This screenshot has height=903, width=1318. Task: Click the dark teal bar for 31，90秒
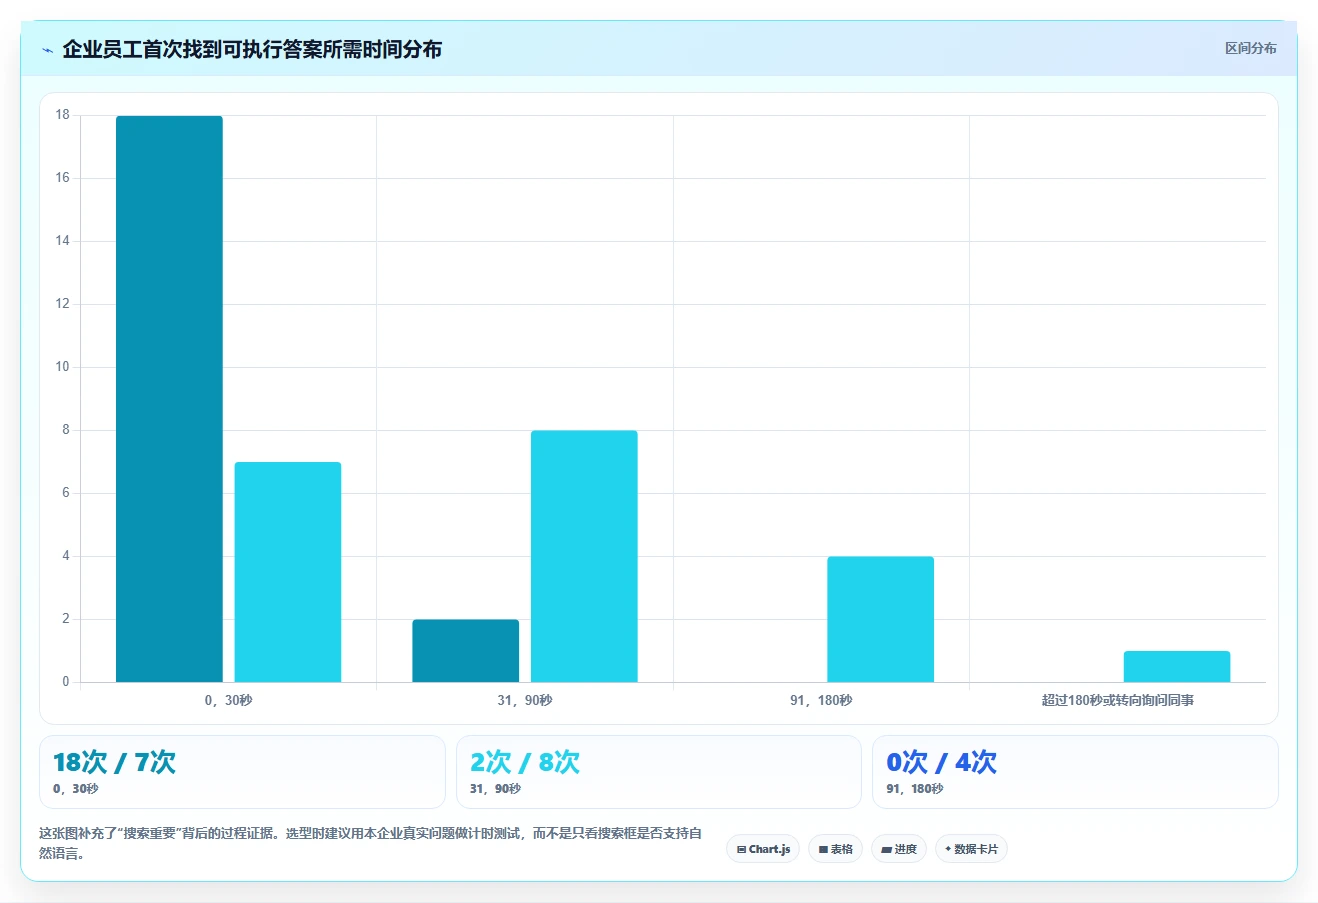[x=466, y=651]
